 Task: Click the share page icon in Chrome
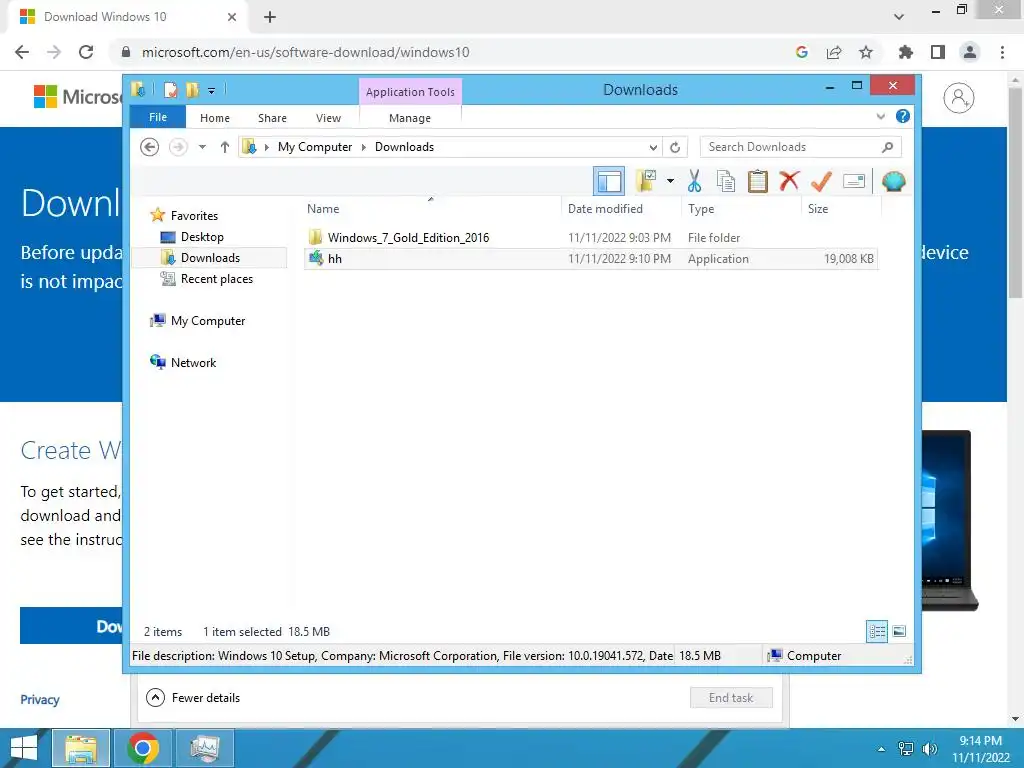[834, 52]
